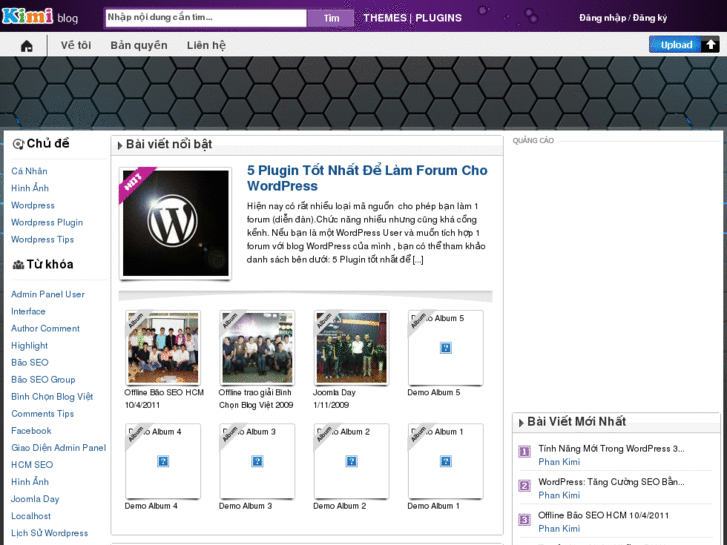Click the Facebook tag
The height and width of the screenshot is (545, 727).
tap(31, 430)
